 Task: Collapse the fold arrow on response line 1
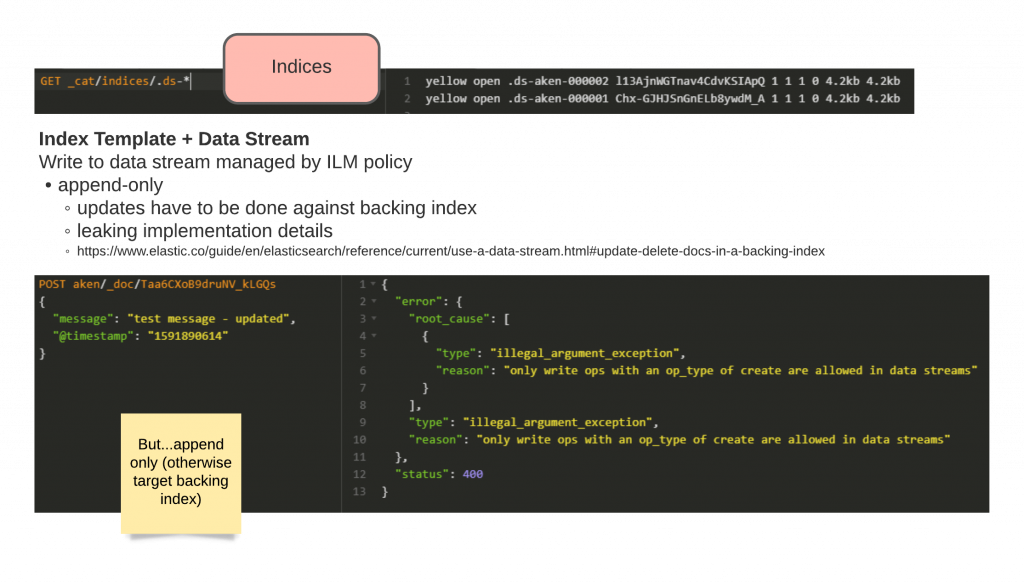374,284
